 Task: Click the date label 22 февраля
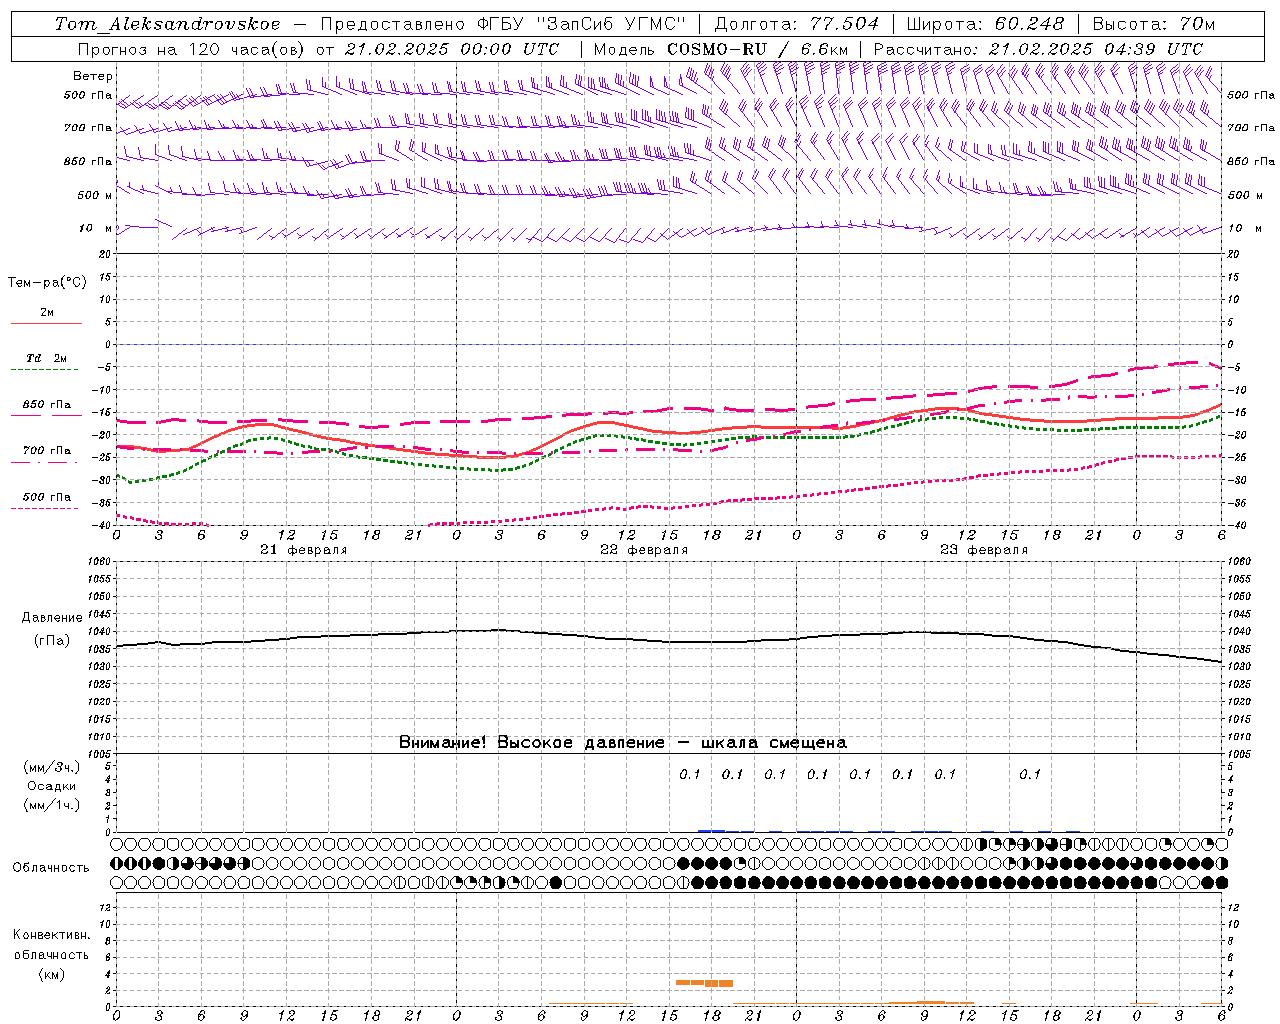point(644,550)
